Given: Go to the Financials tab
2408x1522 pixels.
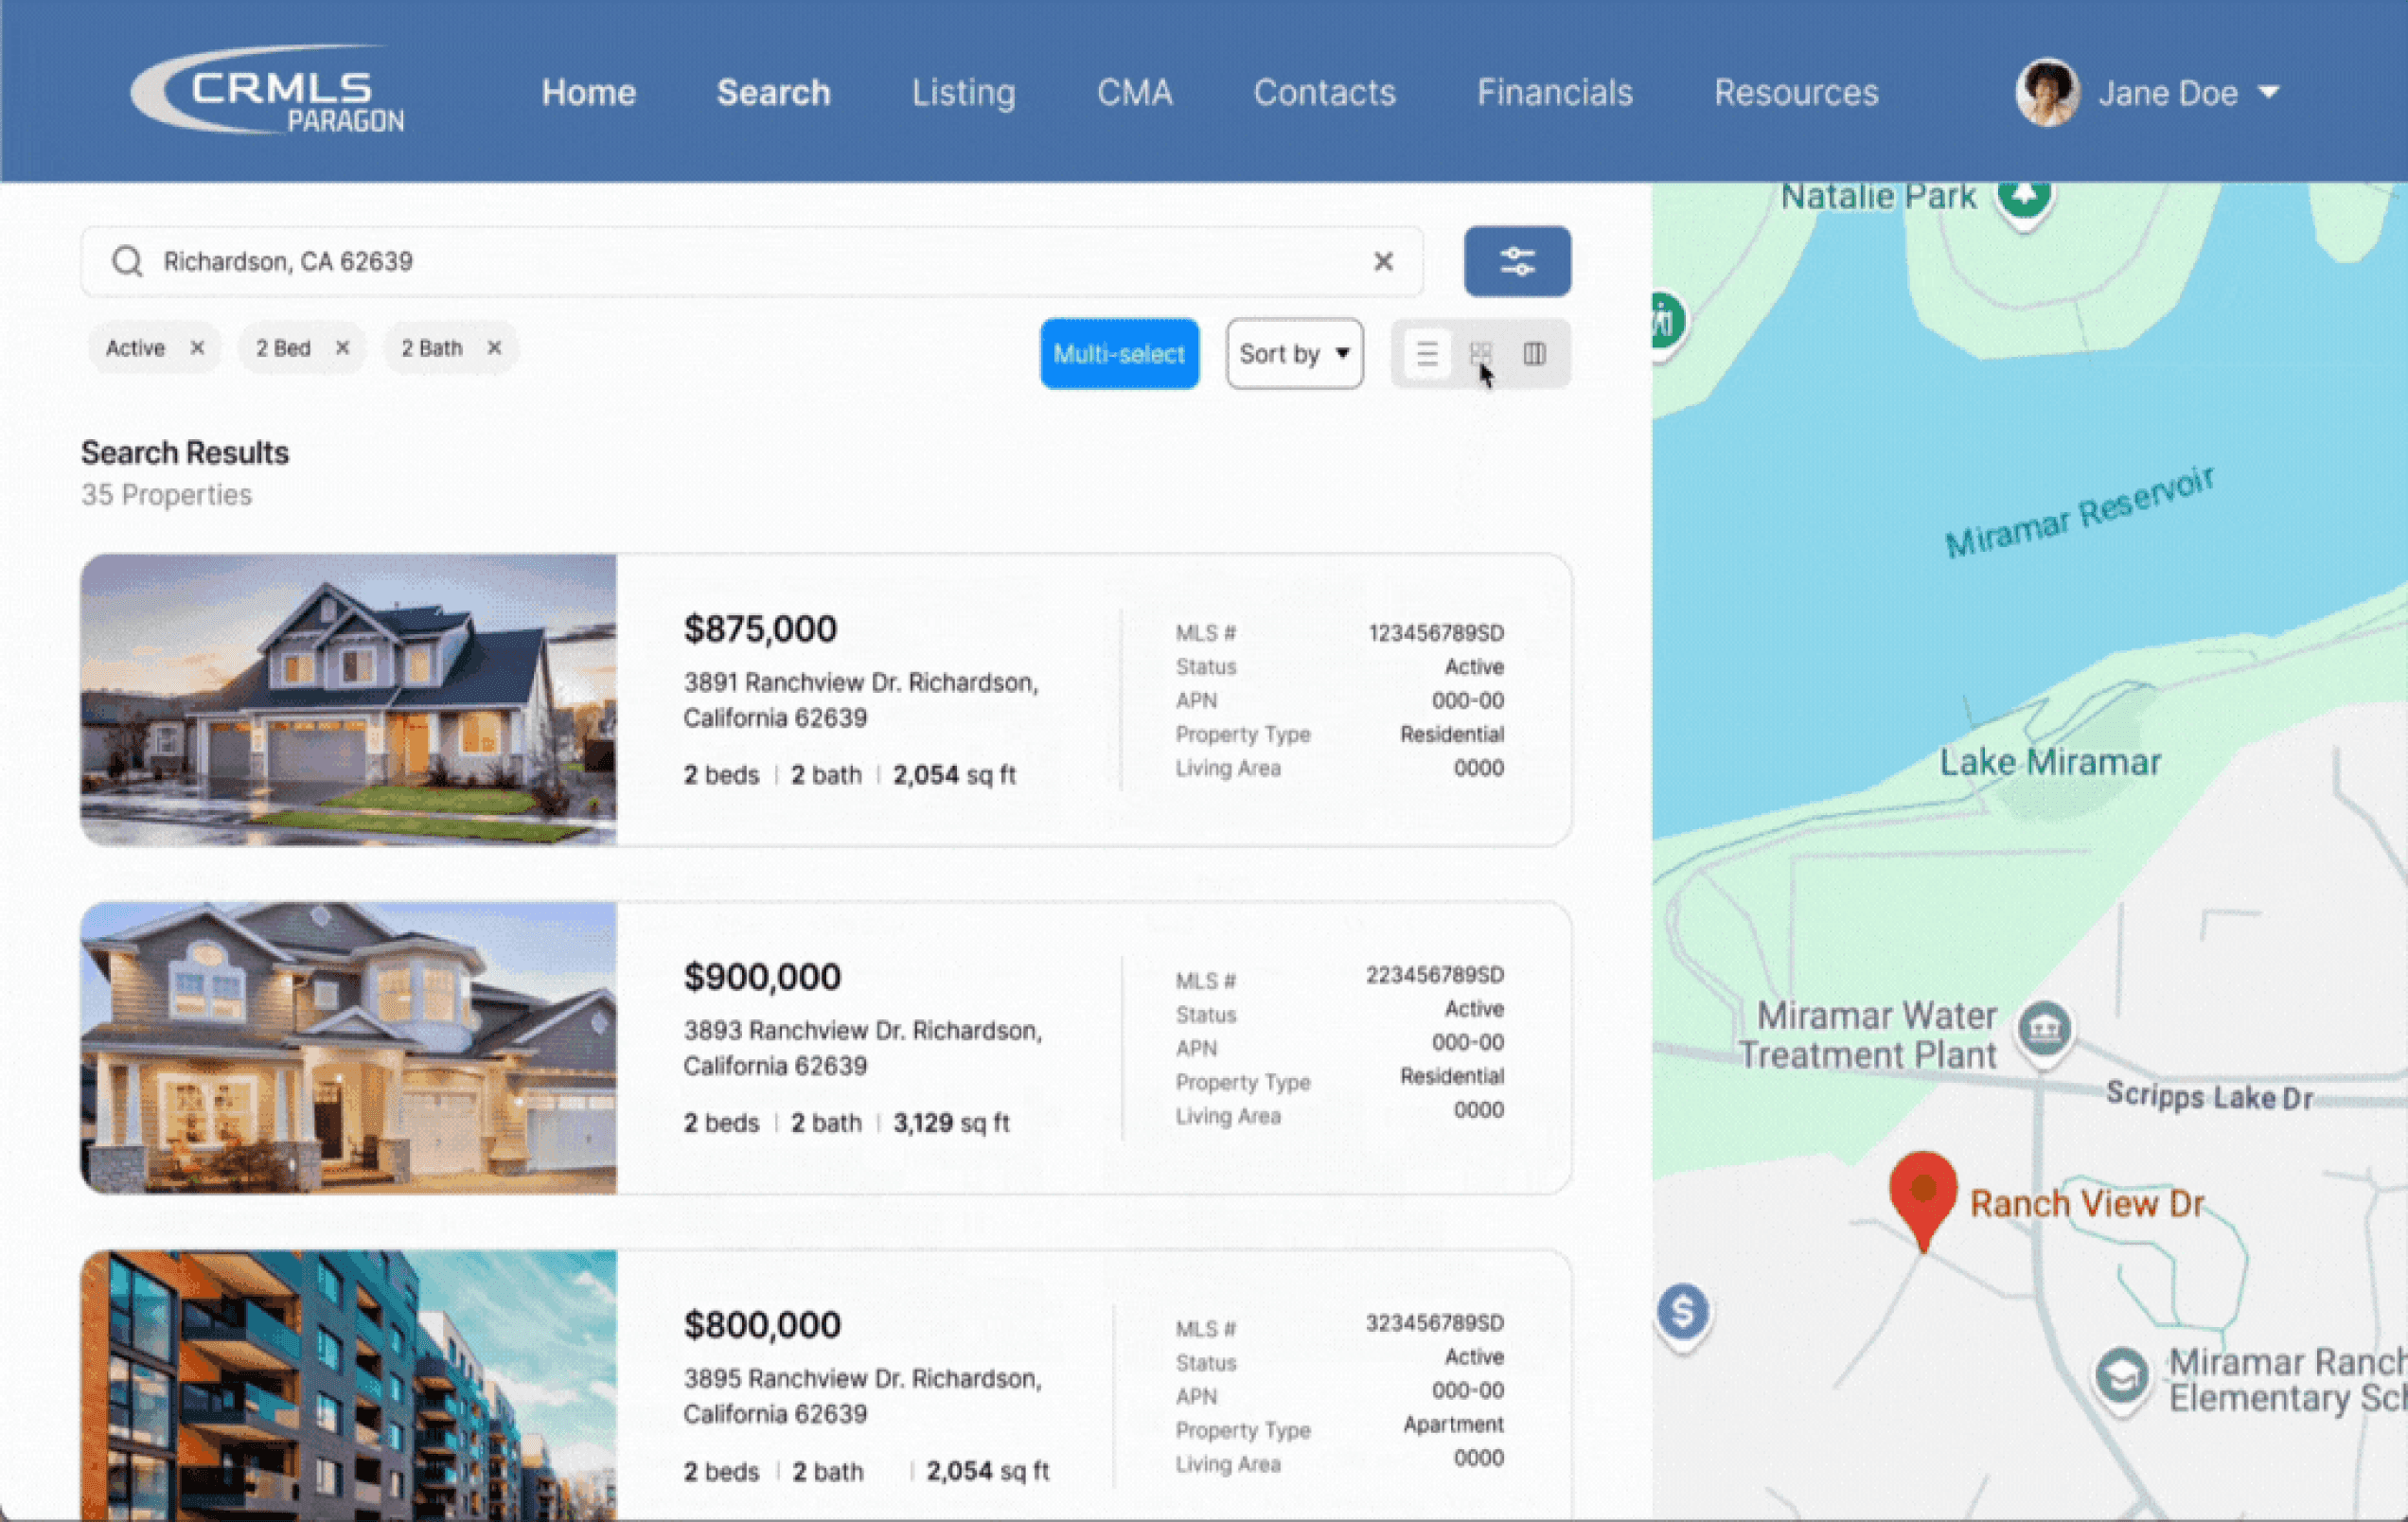Looking at the screenshot, I should coord(1554,93).
